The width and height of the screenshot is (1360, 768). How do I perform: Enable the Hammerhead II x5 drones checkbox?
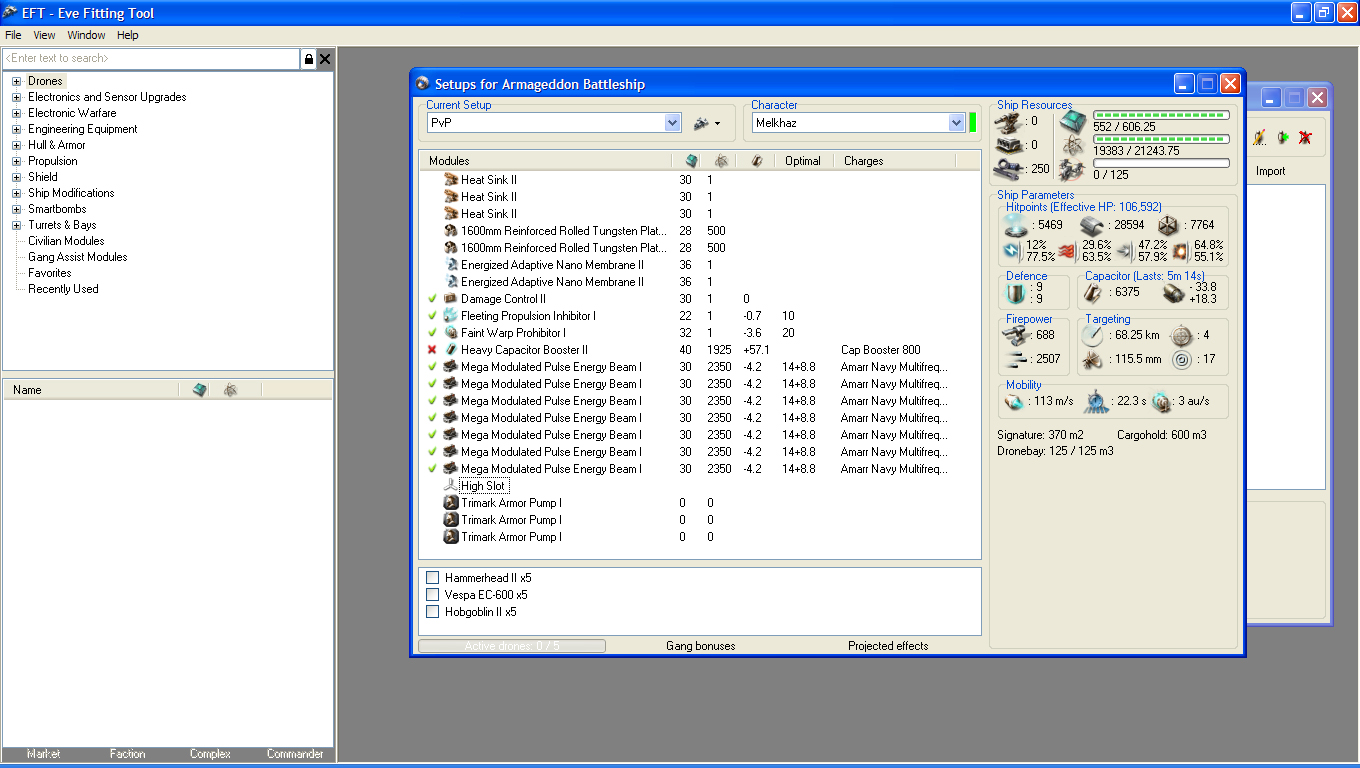433,578
